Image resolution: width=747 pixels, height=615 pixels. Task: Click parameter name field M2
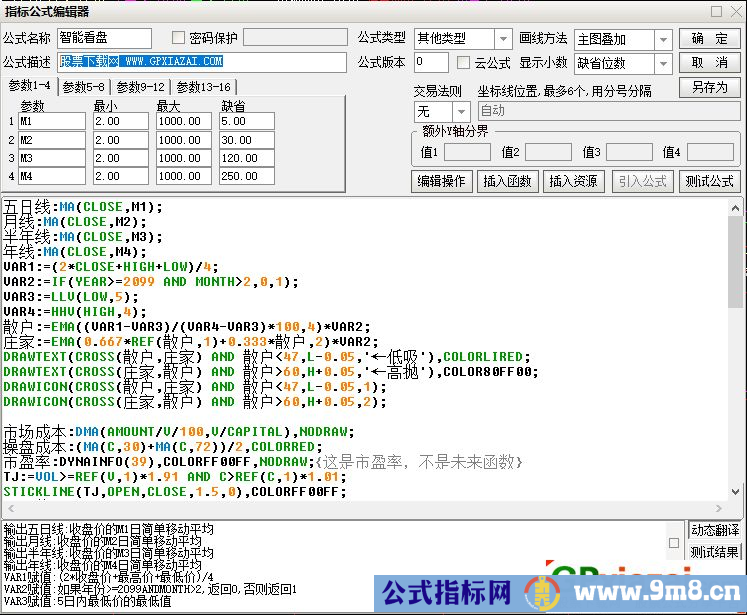(51, 140)
